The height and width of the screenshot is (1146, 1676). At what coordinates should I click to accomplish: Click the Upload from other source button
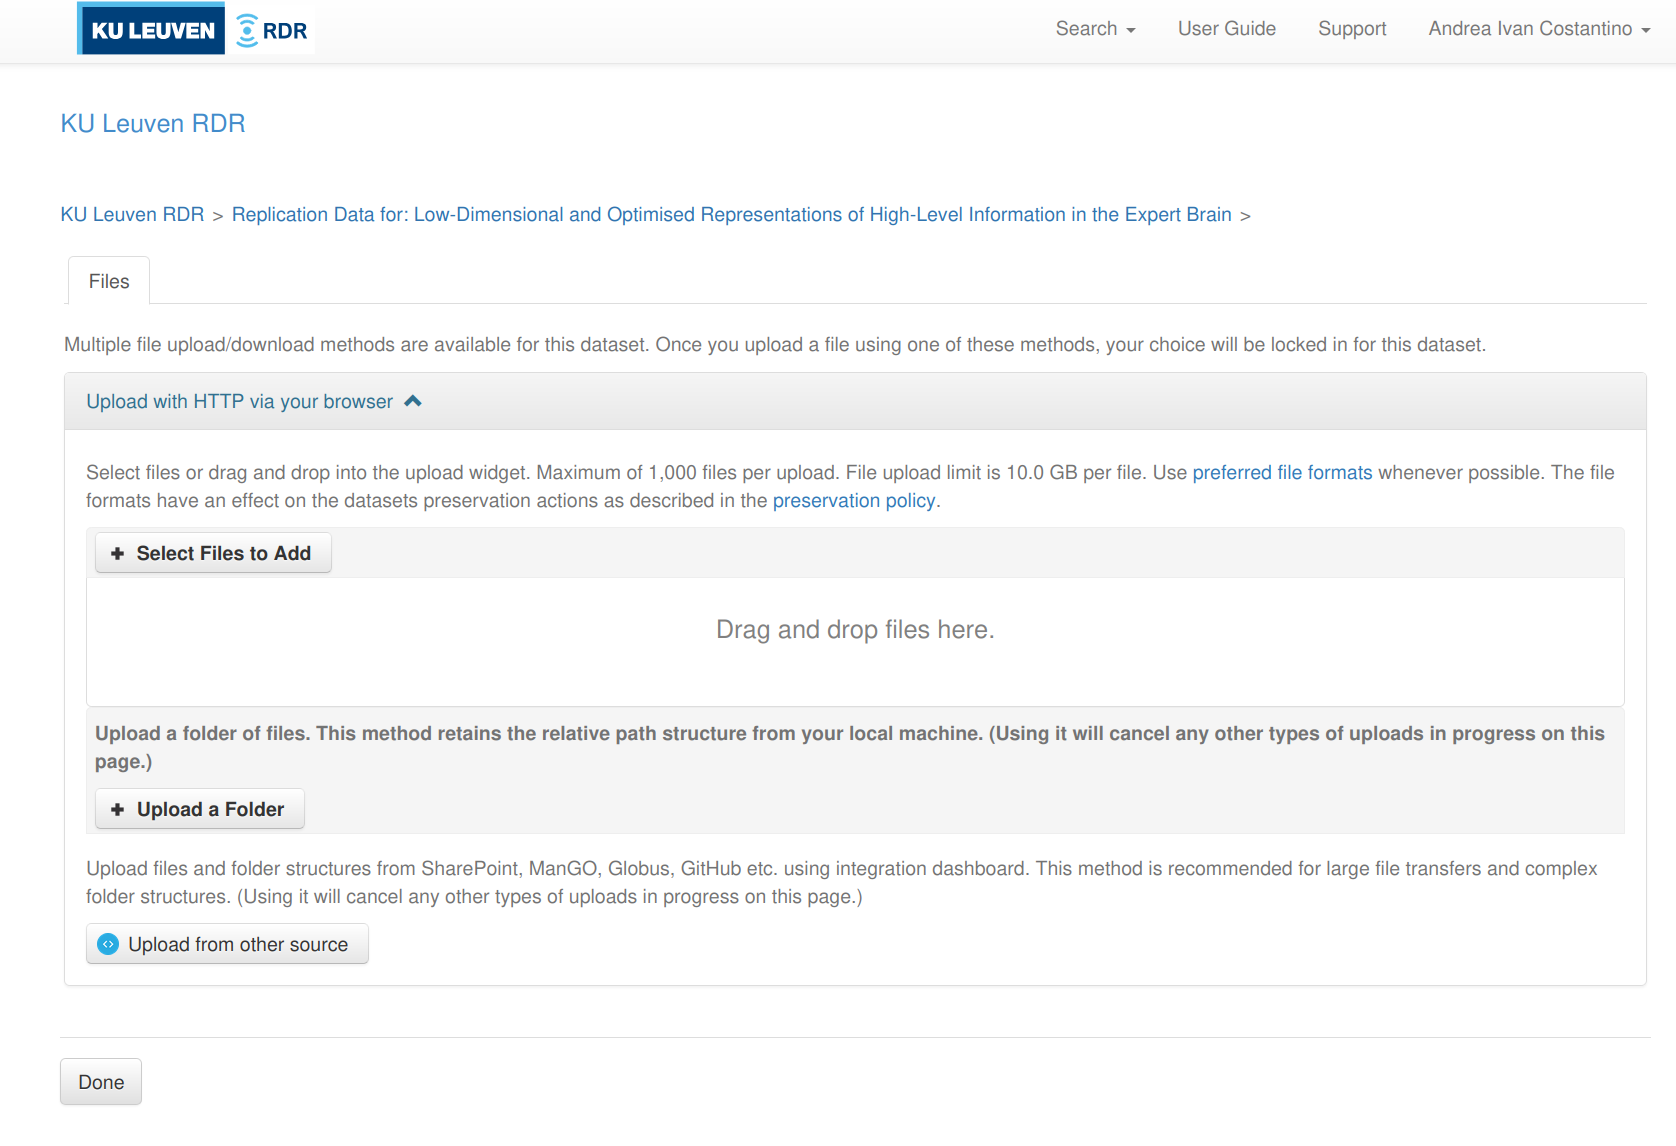point(228,944)
